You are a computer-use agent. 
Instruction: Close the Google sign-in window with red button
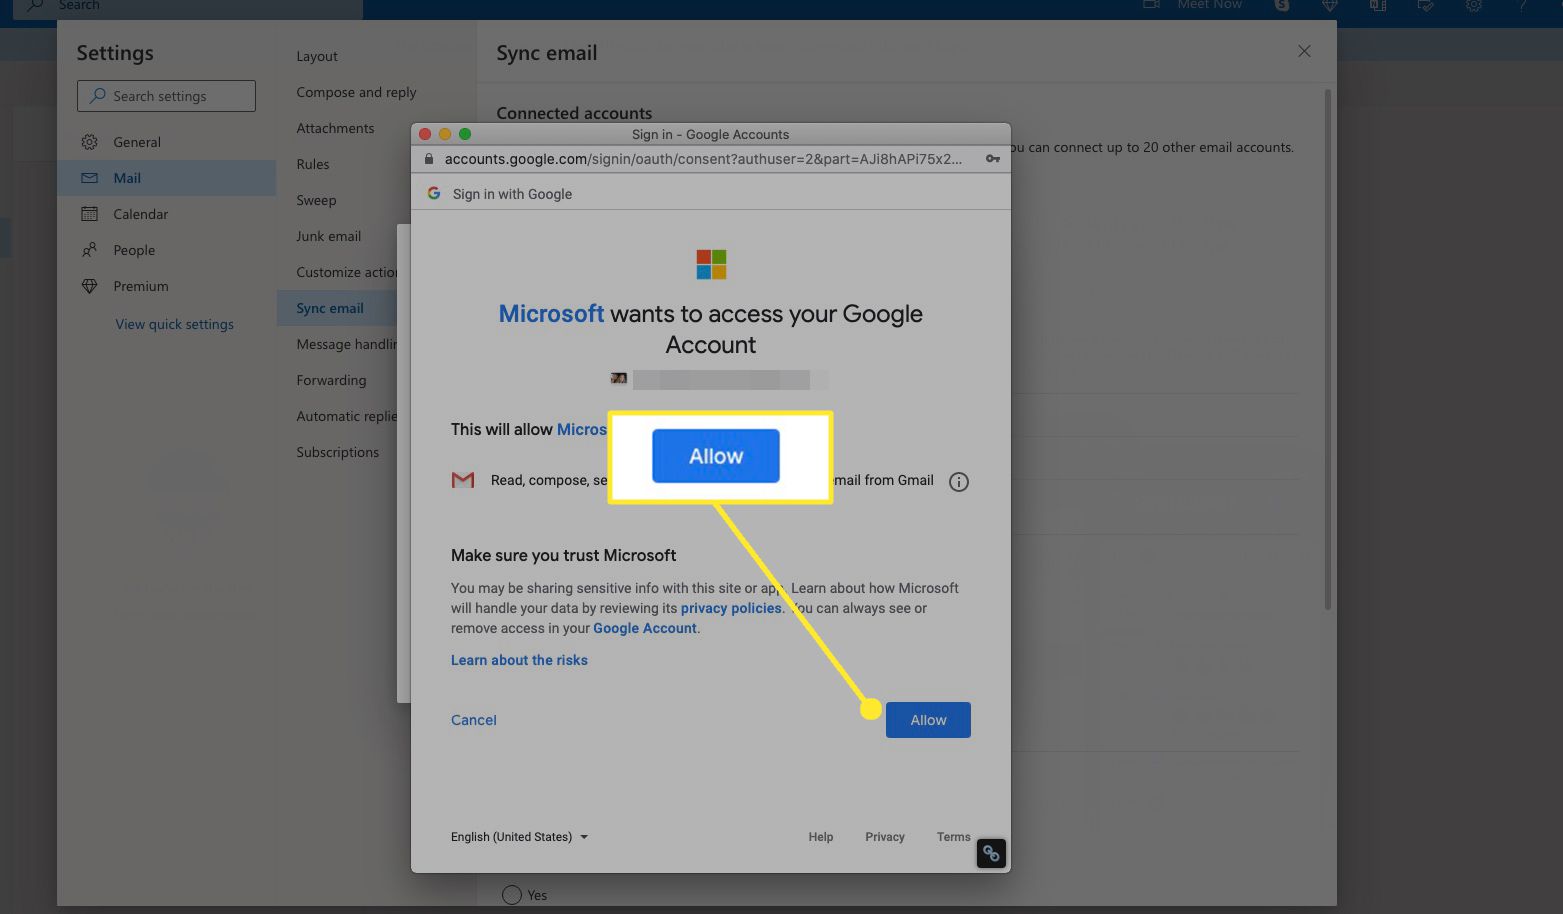tap(425, 134)
